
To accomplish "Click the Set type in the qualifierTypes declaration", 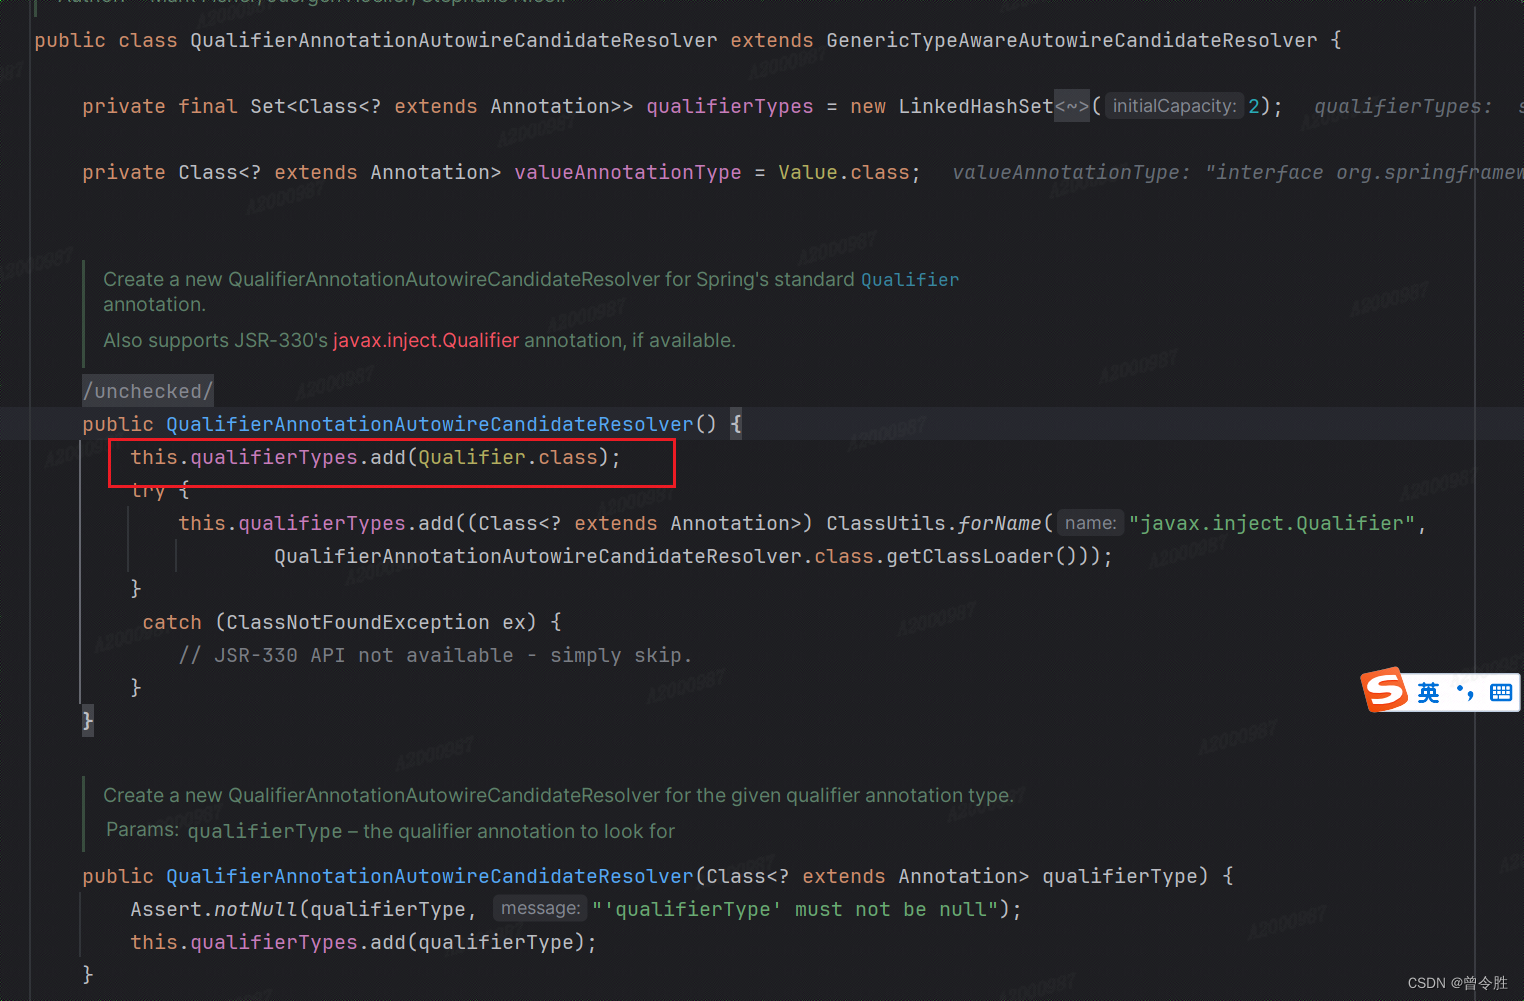I will pyautogui.click(x=268, y=106).
